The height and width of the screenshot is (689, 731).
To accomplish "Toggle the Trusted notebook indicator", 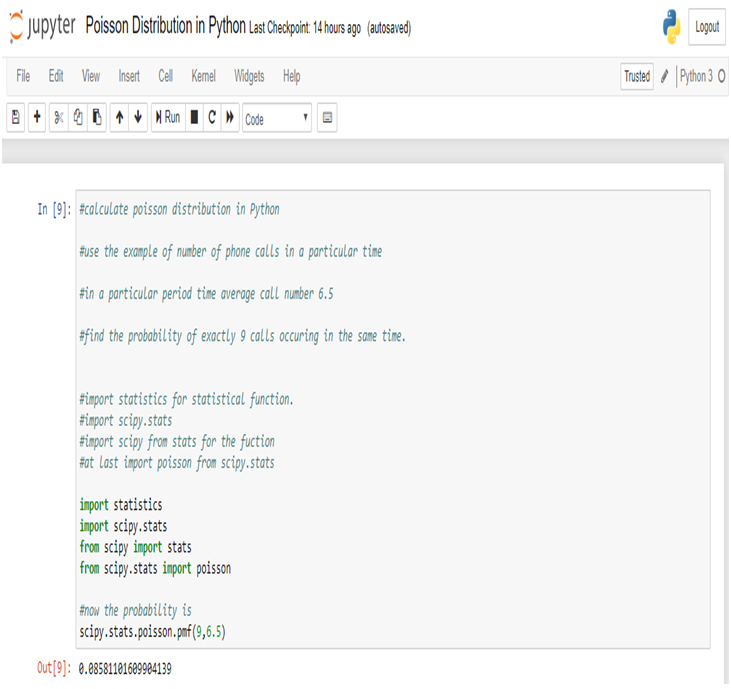I will [x=637, y=76].
